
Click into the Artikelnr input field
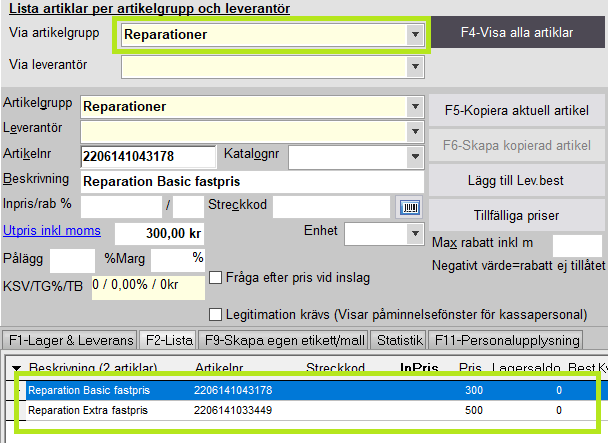coord(148,157)
